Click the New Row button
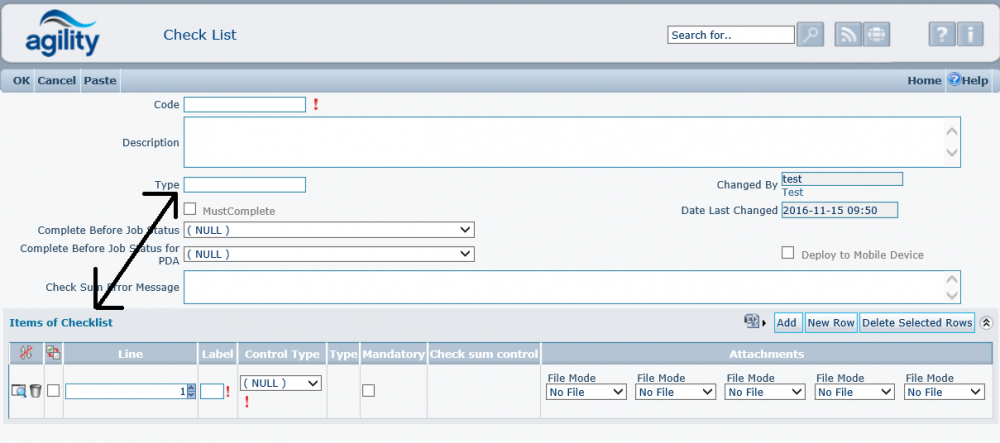This screenshot has height=443, width=1000. (x=830, y=322)
